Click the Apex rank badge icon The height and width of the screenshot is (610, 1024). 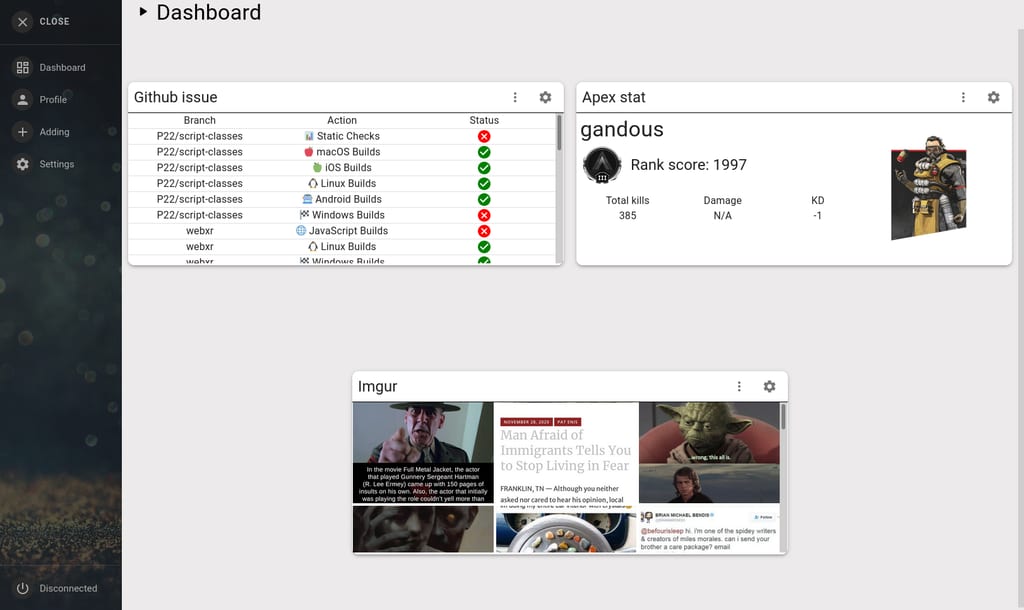point(601,165)
